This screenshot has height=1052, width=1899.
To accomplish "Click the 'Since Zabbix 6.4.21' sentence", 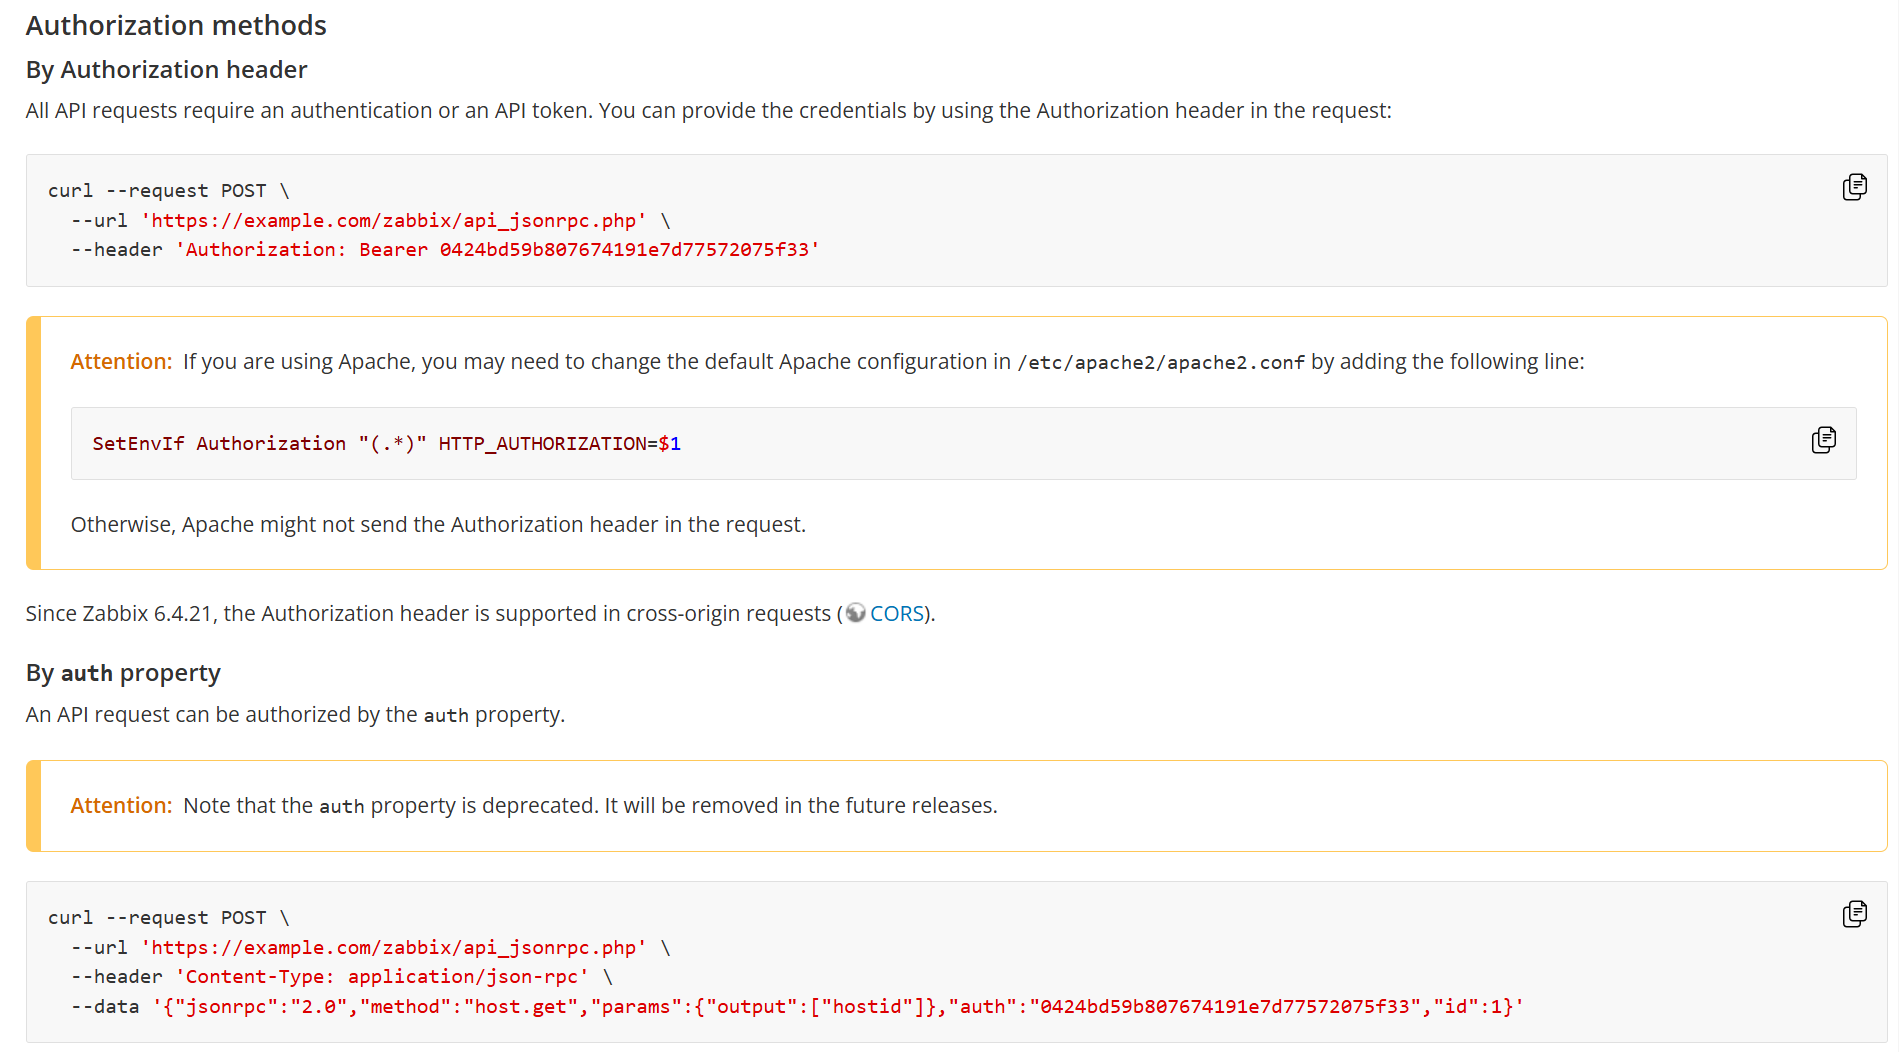I will [428, 614].
